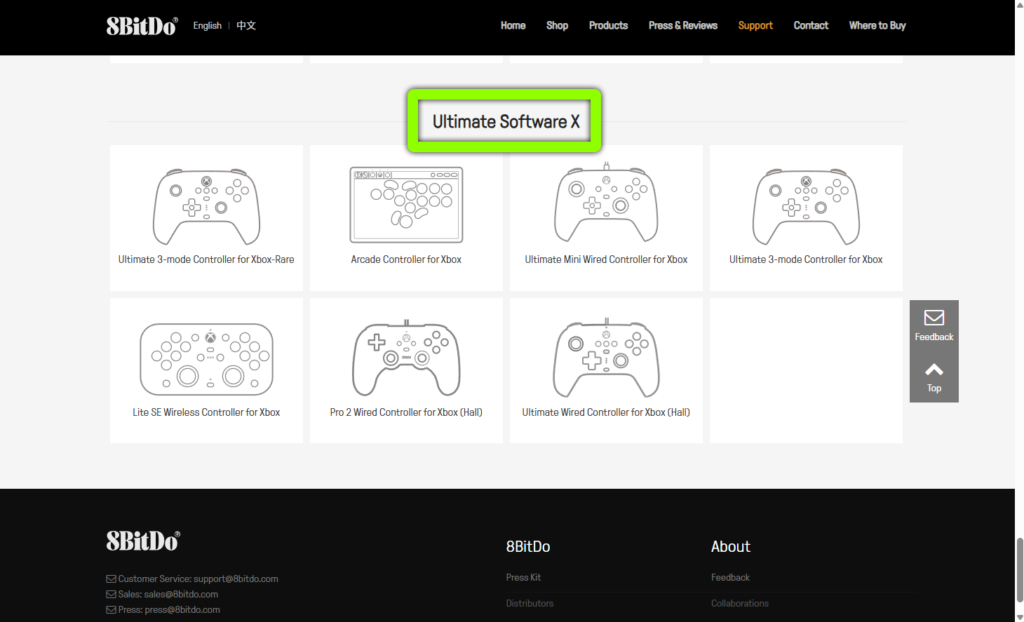The width and height of the screenshot is (1024, 622).
Task: Open Press & Reviews in navigation
Action: coord(683,26)
